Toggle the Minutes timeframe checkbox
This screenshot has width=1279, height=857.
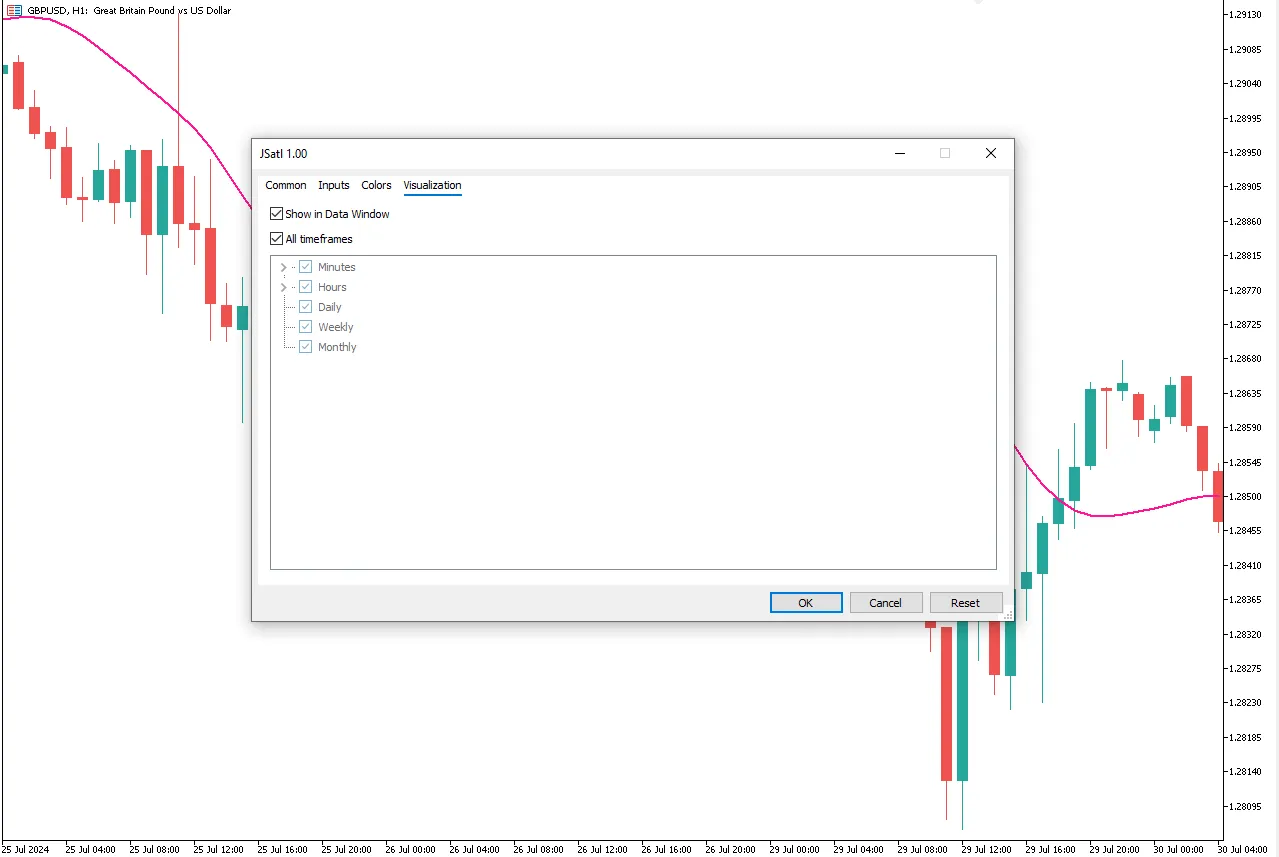(x=306, y=267)
